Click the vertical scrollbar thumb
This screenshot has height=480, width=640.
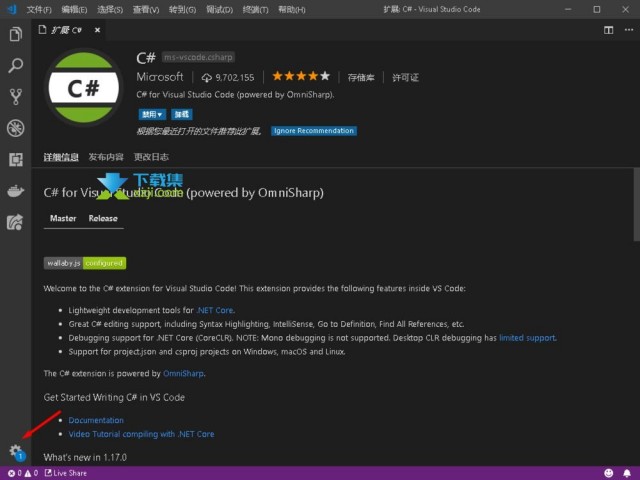tap(636, 204)
